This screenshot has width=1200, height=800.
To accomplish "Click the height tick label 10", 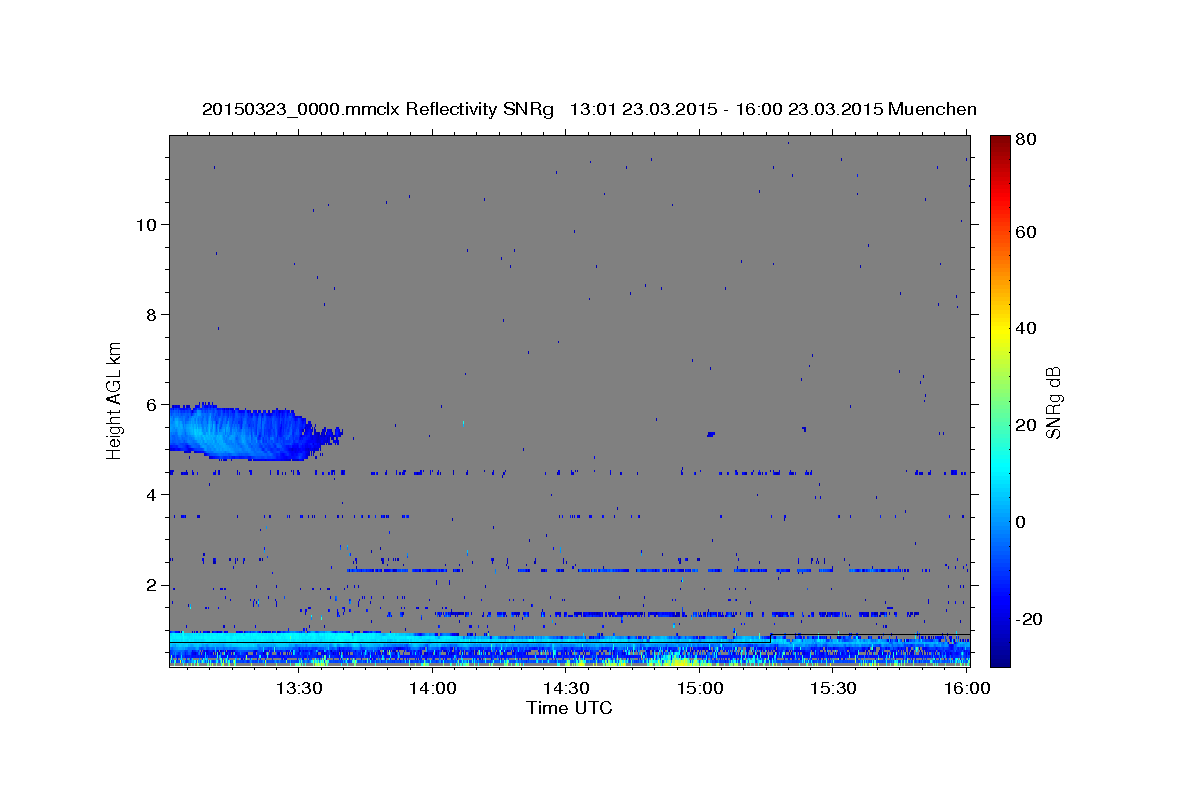I will click(145, 224).
